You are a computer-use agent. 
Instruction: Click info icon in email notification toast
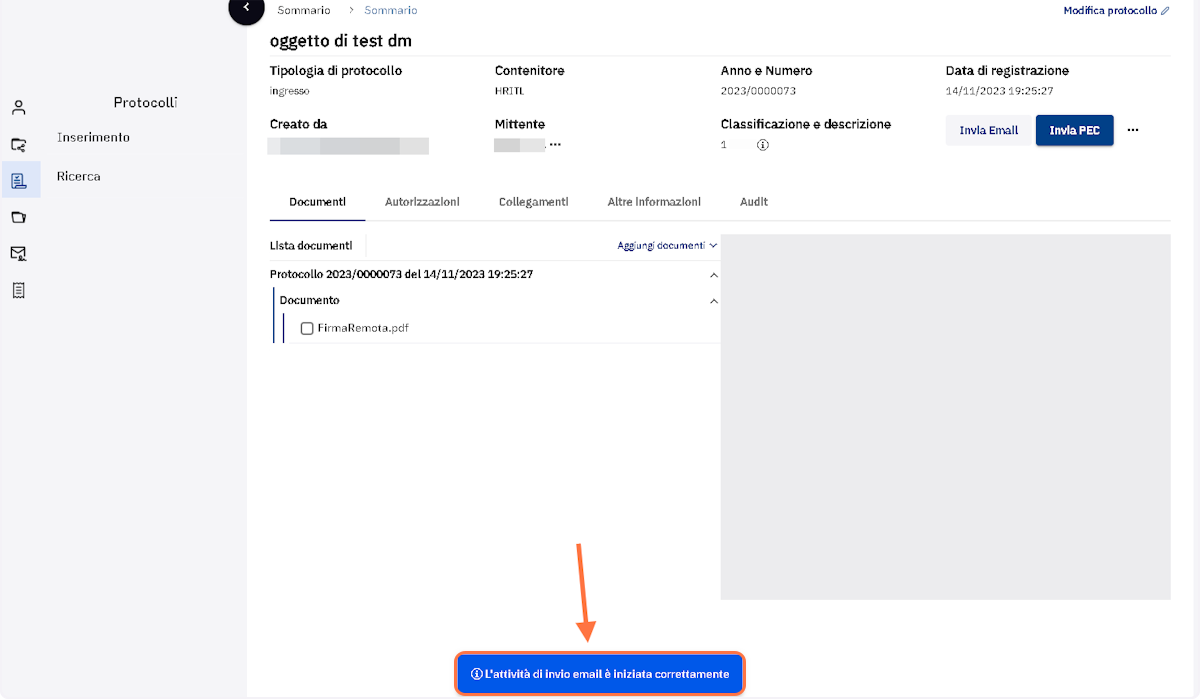pyautogui.click(x=477, y=675)
